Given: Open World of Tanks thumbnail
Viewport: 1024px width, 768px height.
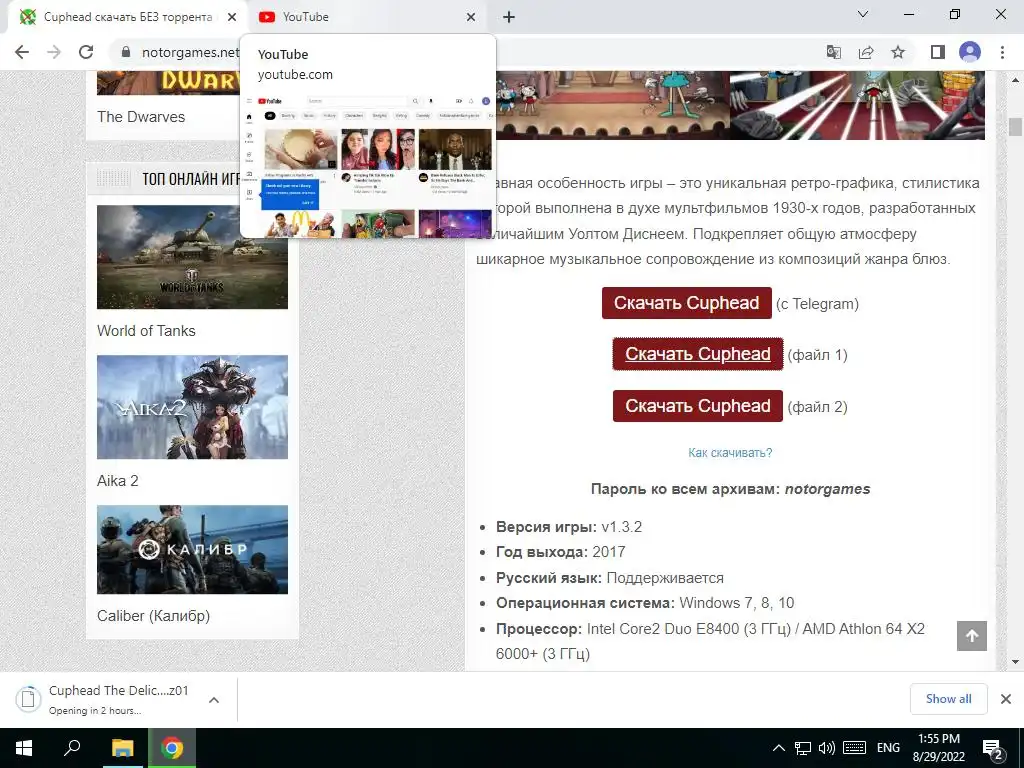Looking at the screenshot, I should point(192,257).
